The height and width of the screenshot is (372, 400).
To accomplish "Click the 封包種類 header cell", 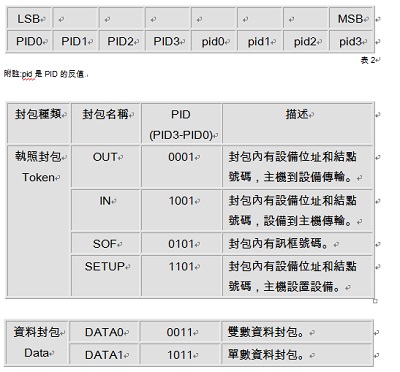I will [39, 124].
